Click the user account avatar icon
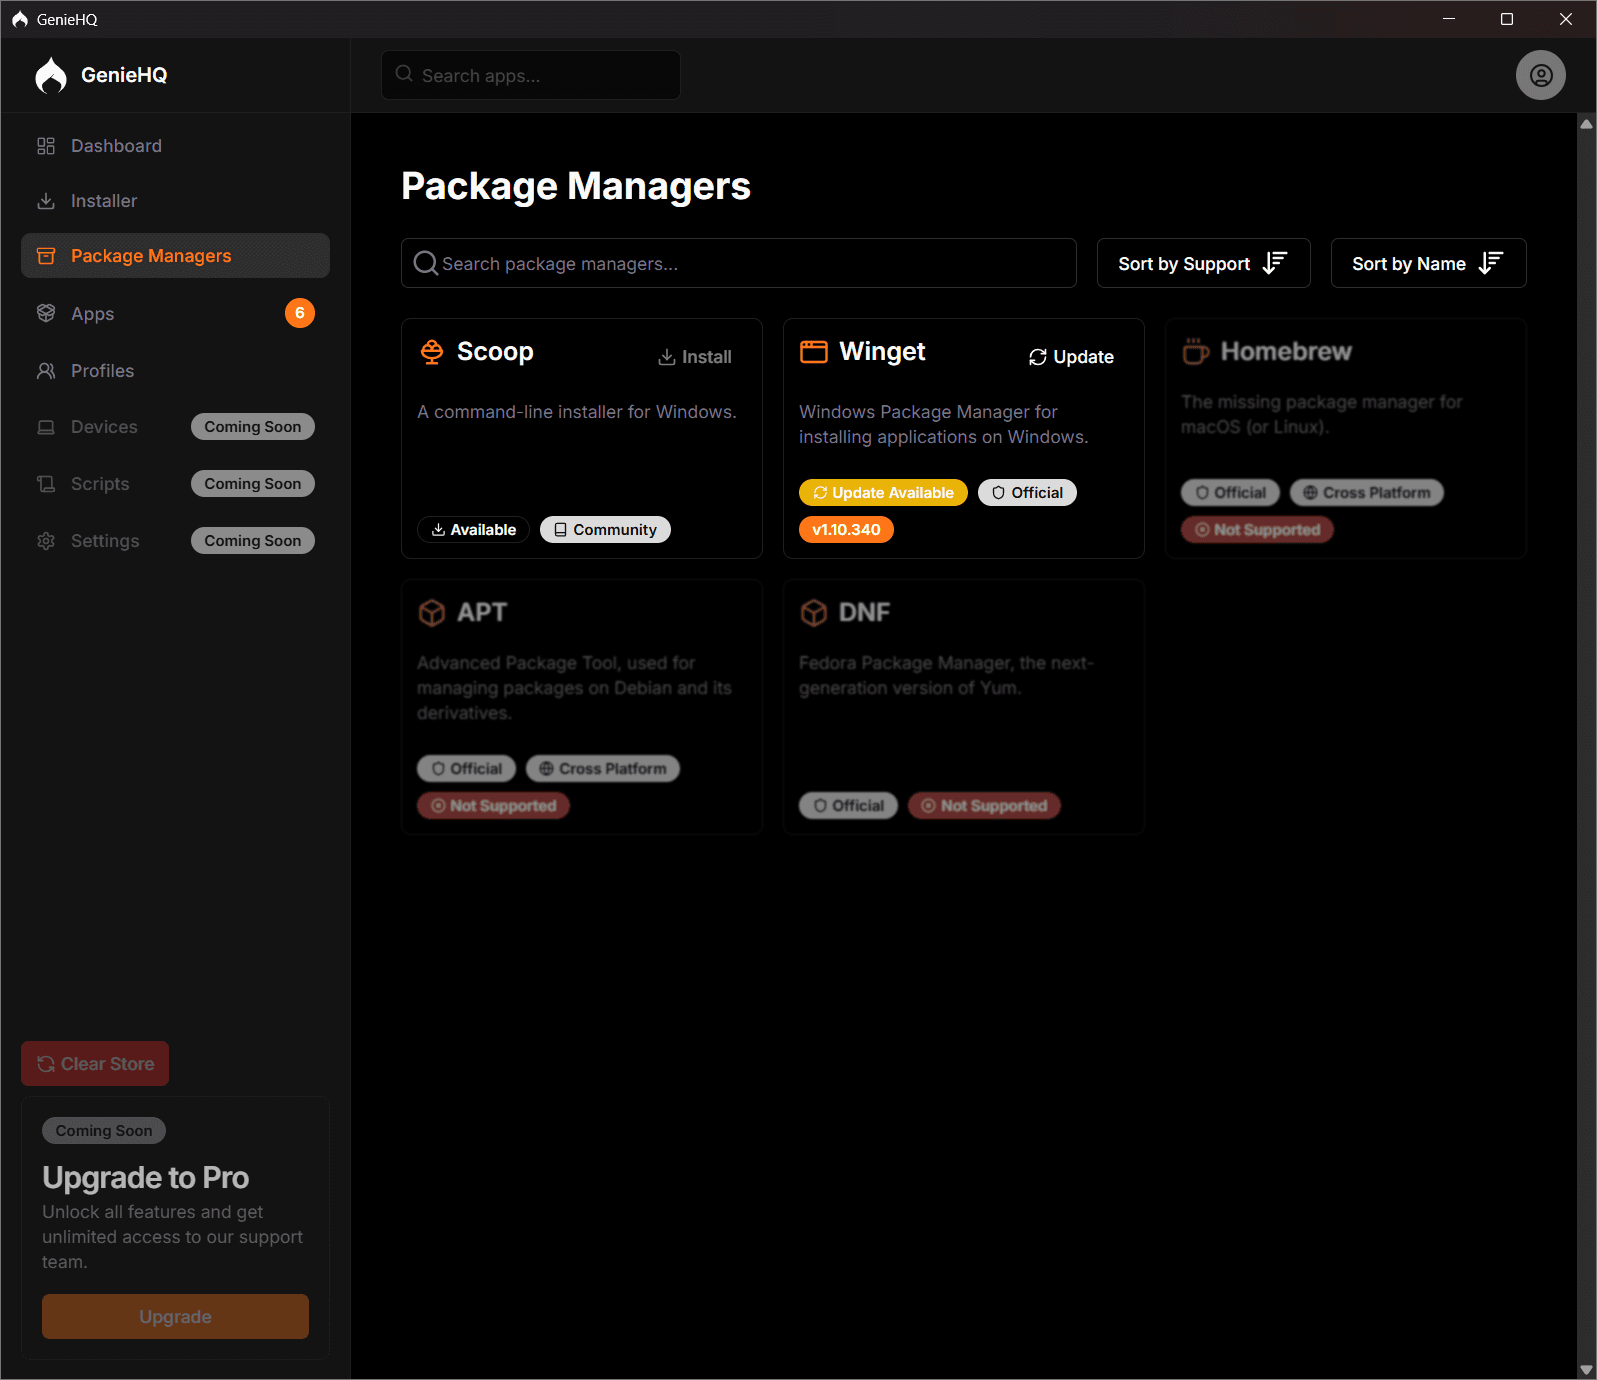This screenshot has height=1380, width=1597. 1540,75
